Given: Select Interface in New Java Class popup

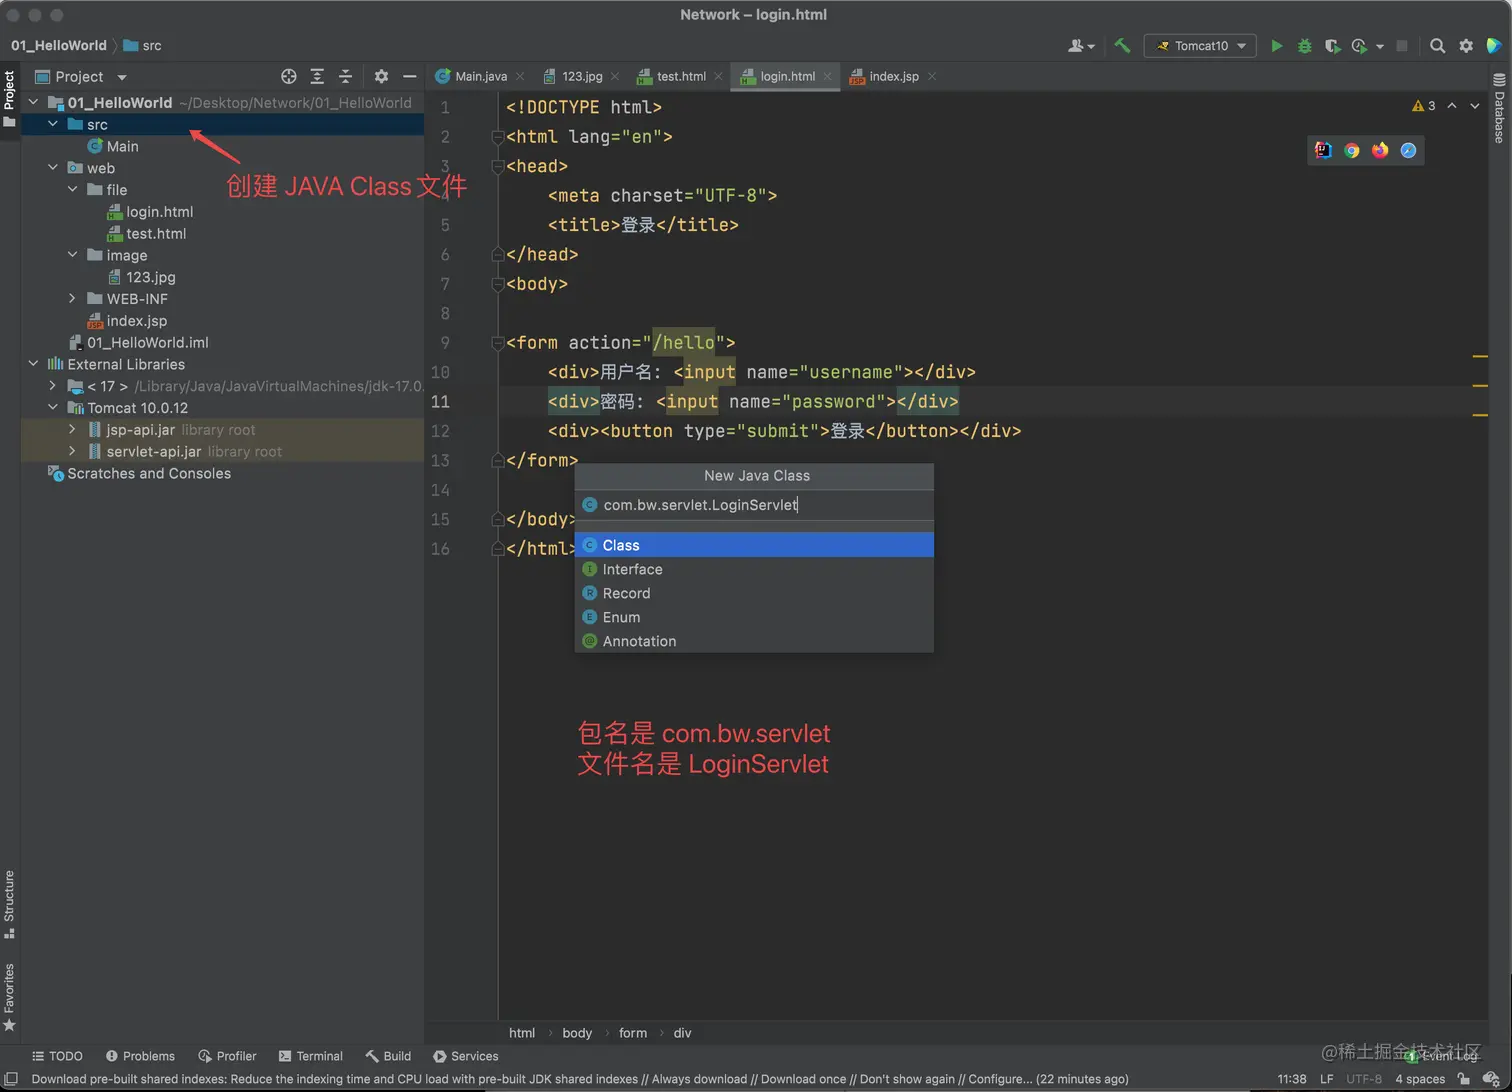Looking at the screenshot, I should 754,569.
